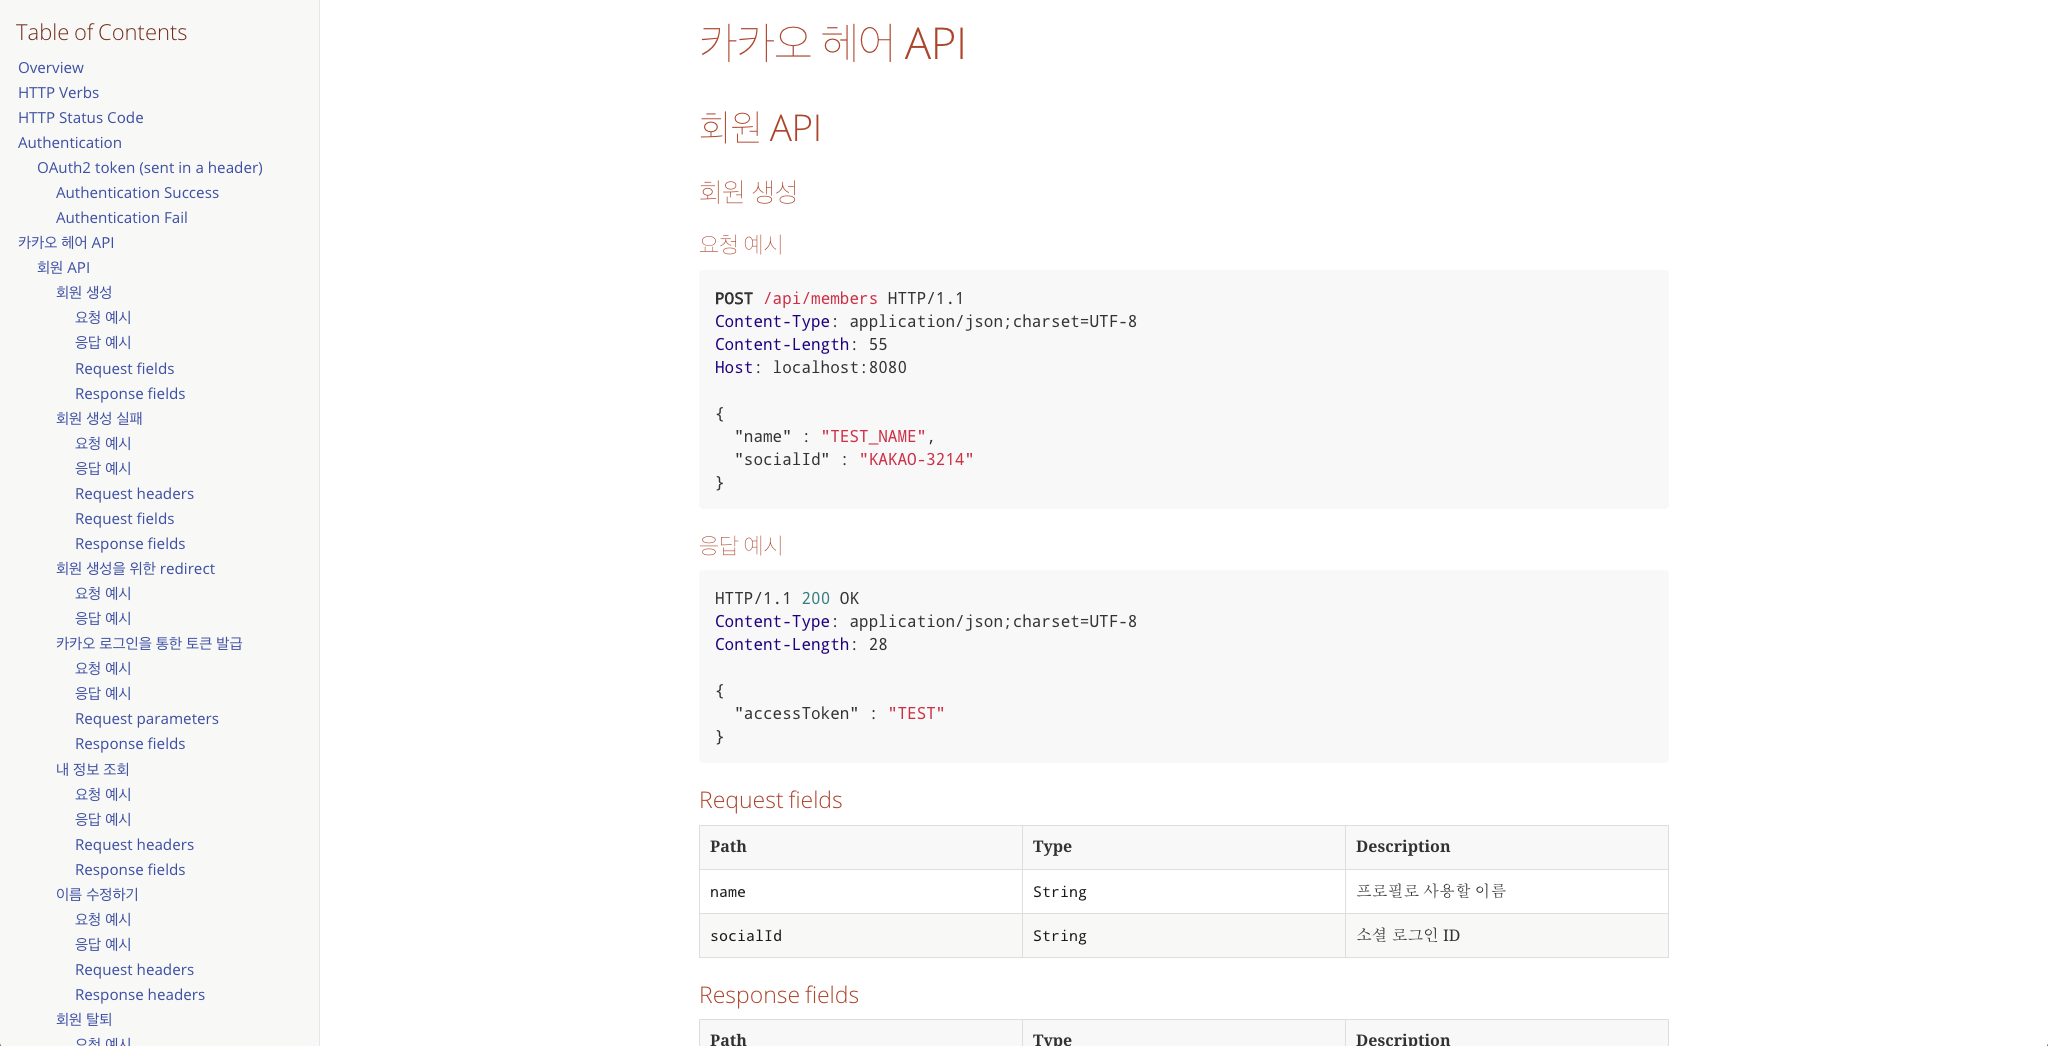Go to 이름 수정하기 section
This screenshot has height=1046, width=2048.
coord(97,894)
